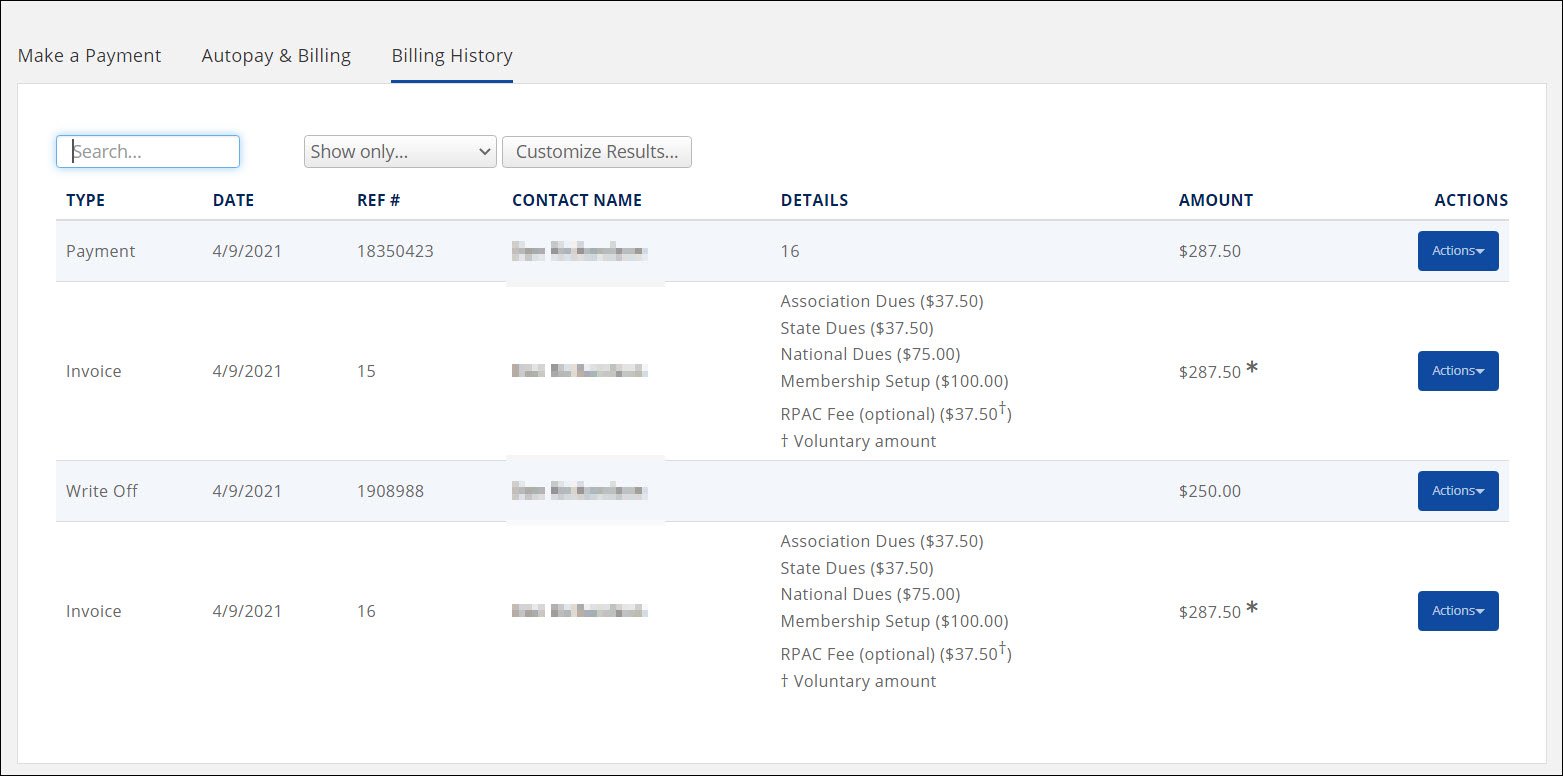
Task: Switch to the Autopay & Billing tab
Action: pyautogui.click(x=276, y=56)
